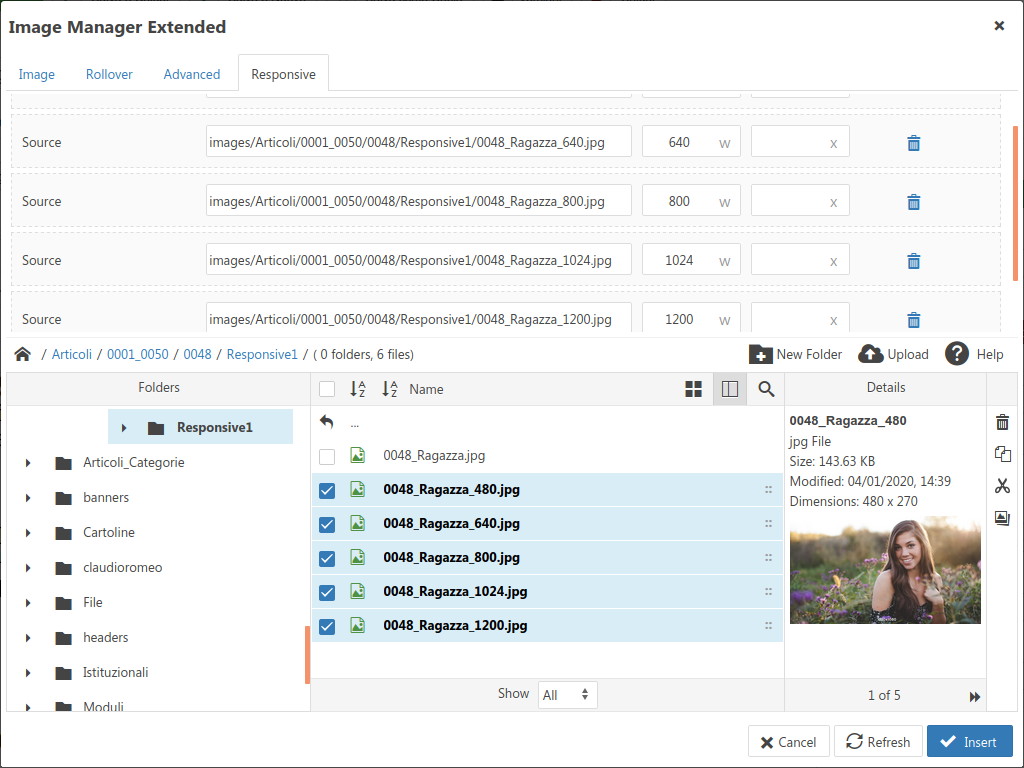Open the Advanced tab
Image resolution: width=1024 pixels, height=768 pixels.
pos(192,74)
